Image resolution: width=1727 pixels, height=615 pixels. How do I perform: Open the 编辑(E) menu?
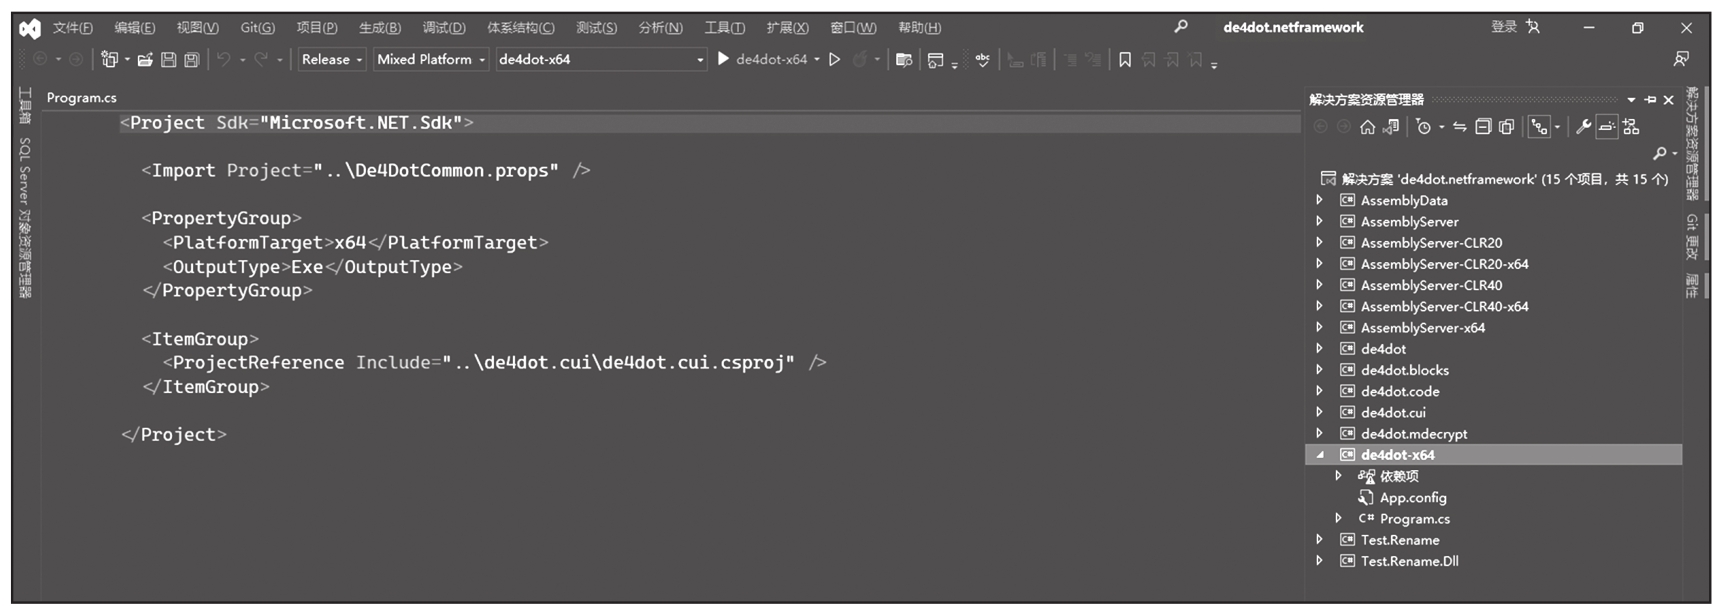click(x=134, y=28)
